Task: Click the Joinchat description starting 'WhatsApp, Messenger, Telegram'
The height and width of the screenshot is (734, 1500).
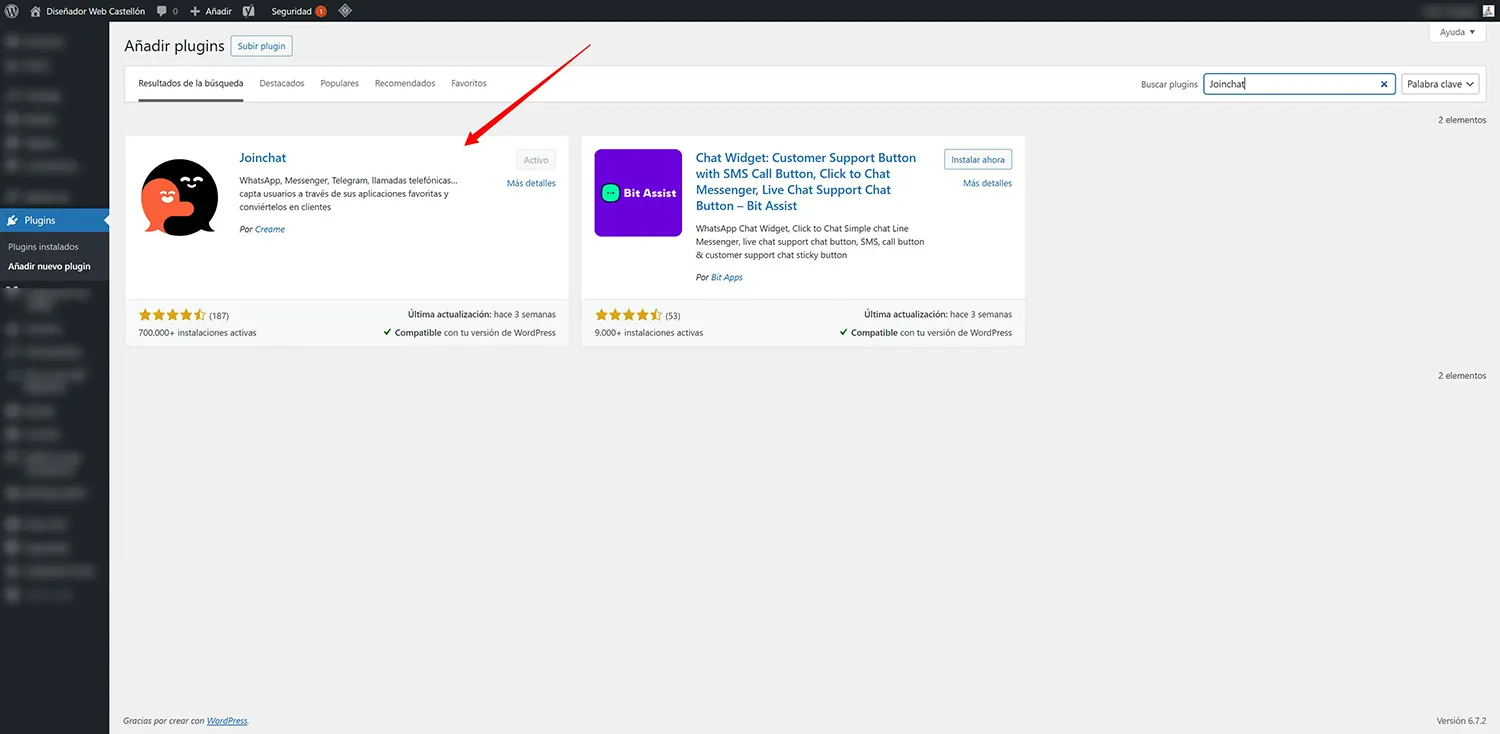Action: (x=349, y=194)
